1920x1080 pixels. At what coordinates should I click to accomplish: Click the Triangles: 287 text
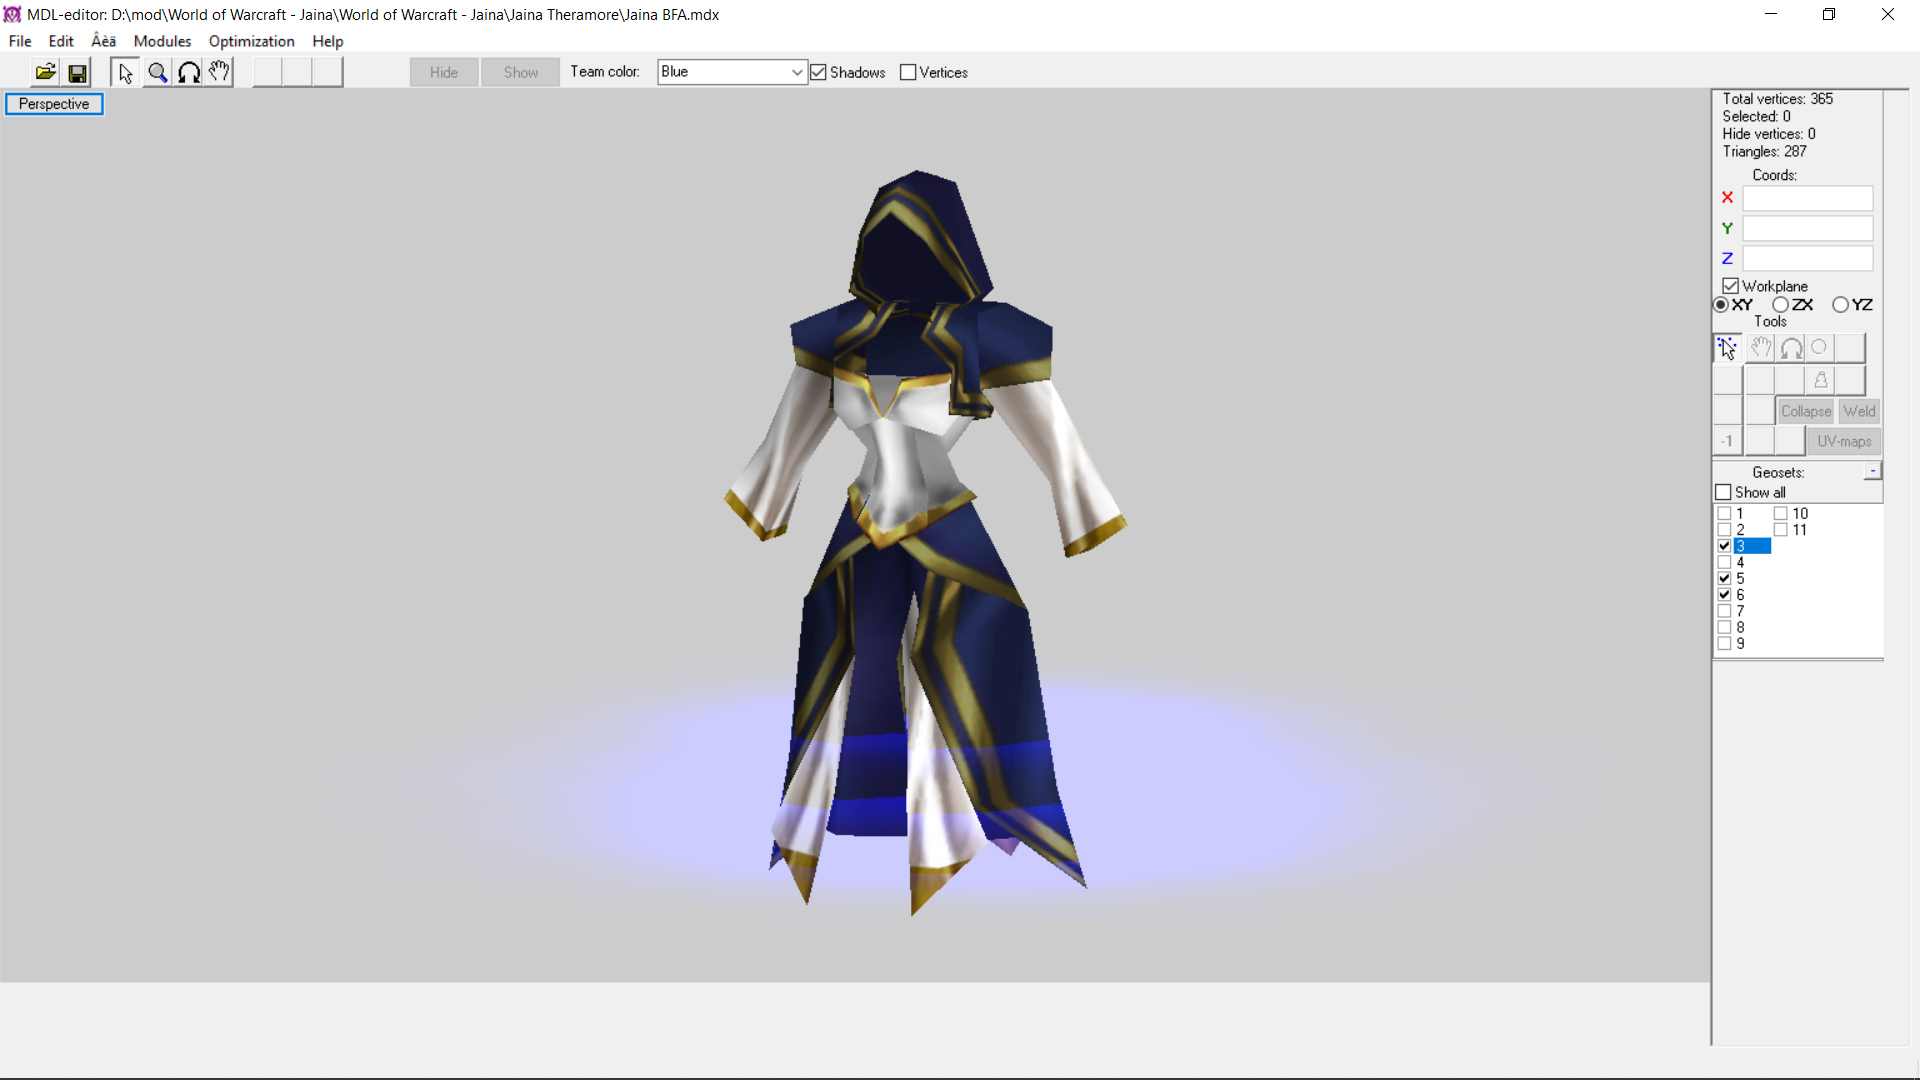pyautogui.click(x=1764, y=152)
